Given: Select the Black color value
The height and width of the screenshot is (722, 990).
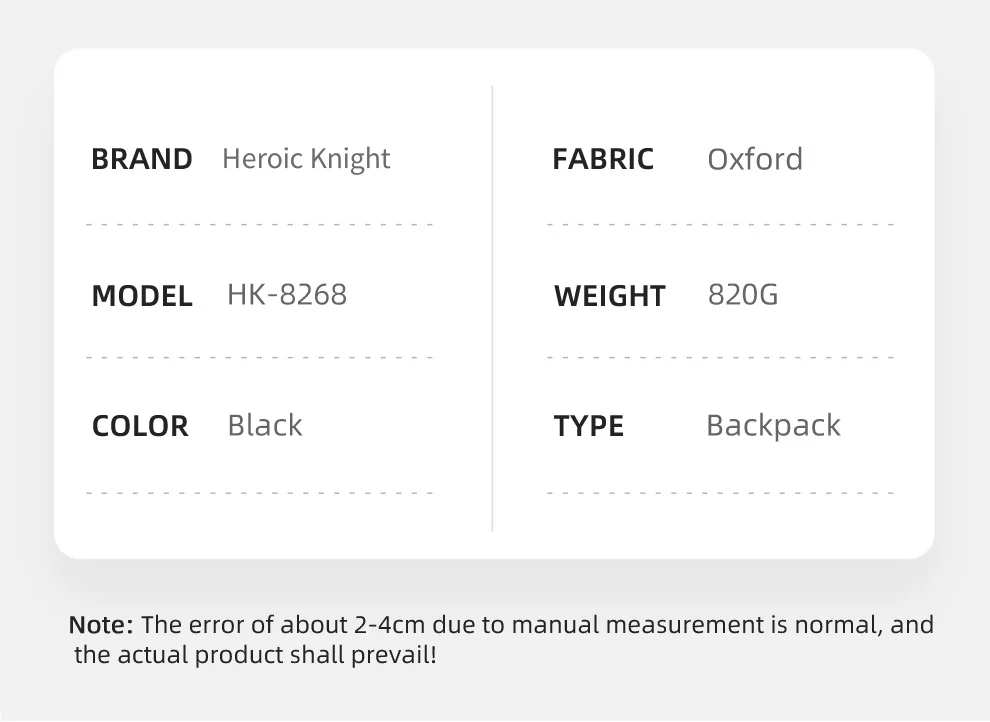Looking at the screenshot, I should [265, 425].
